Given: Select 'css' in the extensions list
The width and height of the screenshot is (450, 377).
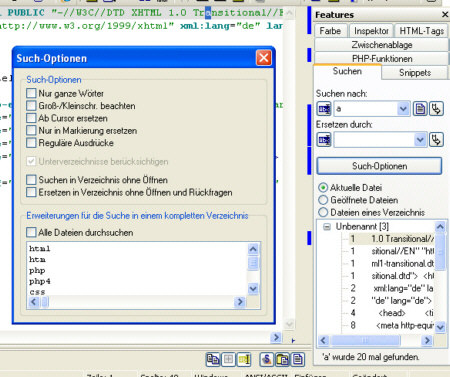Looking at the screenshot, I should pos(37,292).
